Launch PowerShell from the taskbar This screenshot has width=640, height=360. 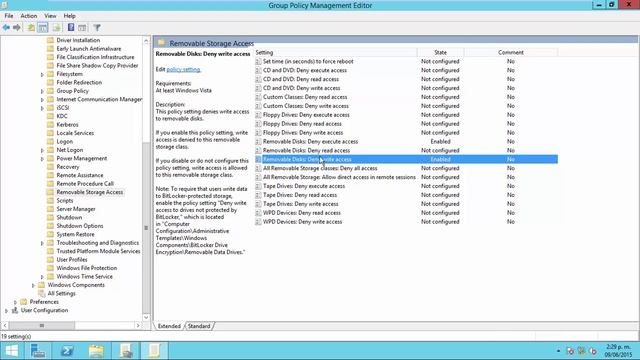point(67,351)
